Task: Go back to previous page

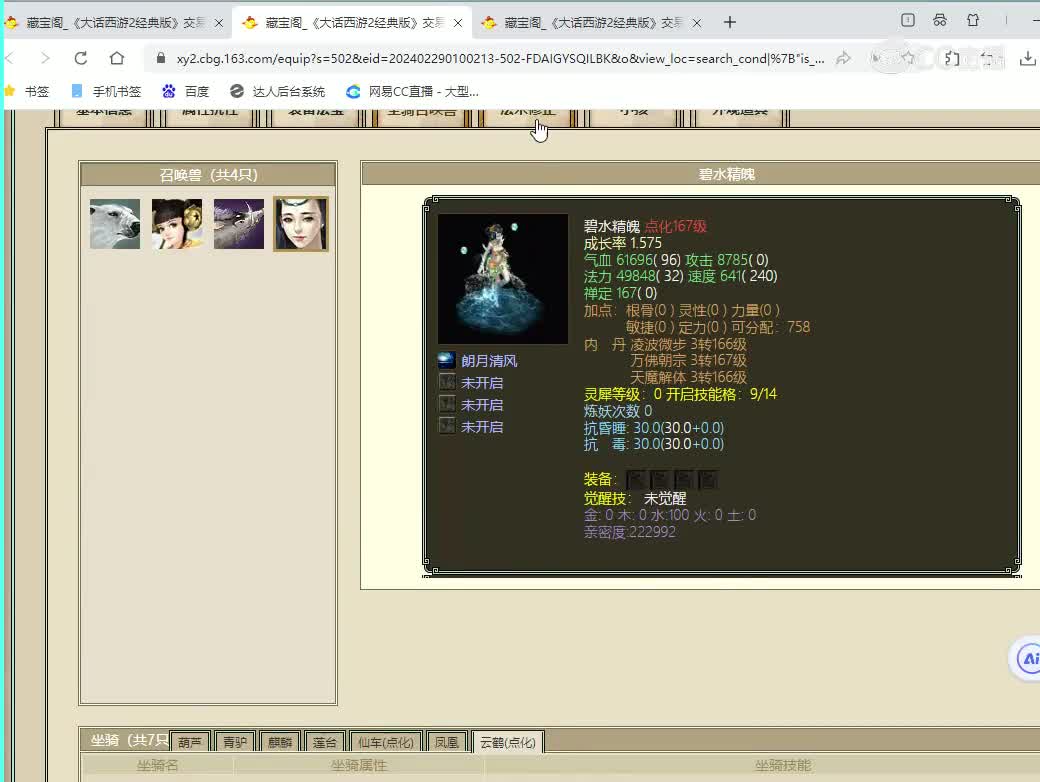Action: [9, 58]
